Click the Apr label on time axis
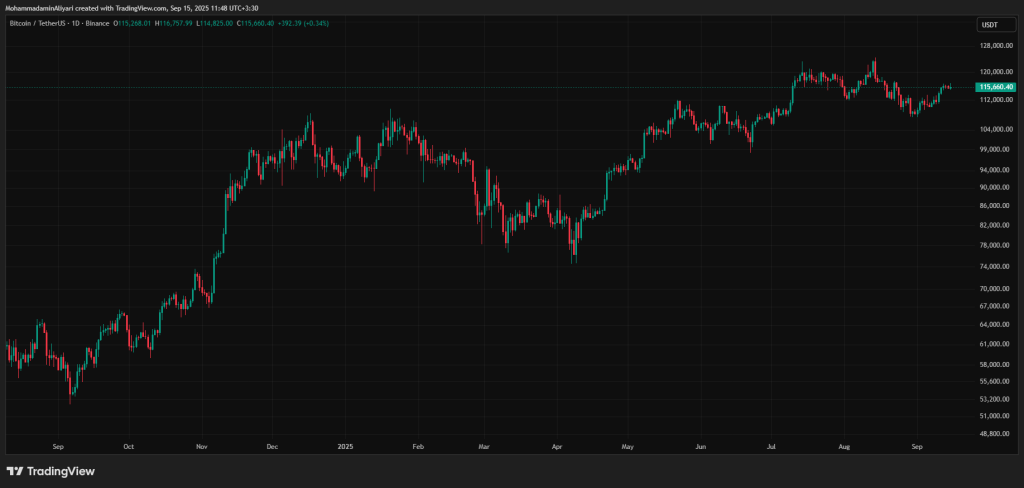The image size is (1024, 488). coord(556,447)
